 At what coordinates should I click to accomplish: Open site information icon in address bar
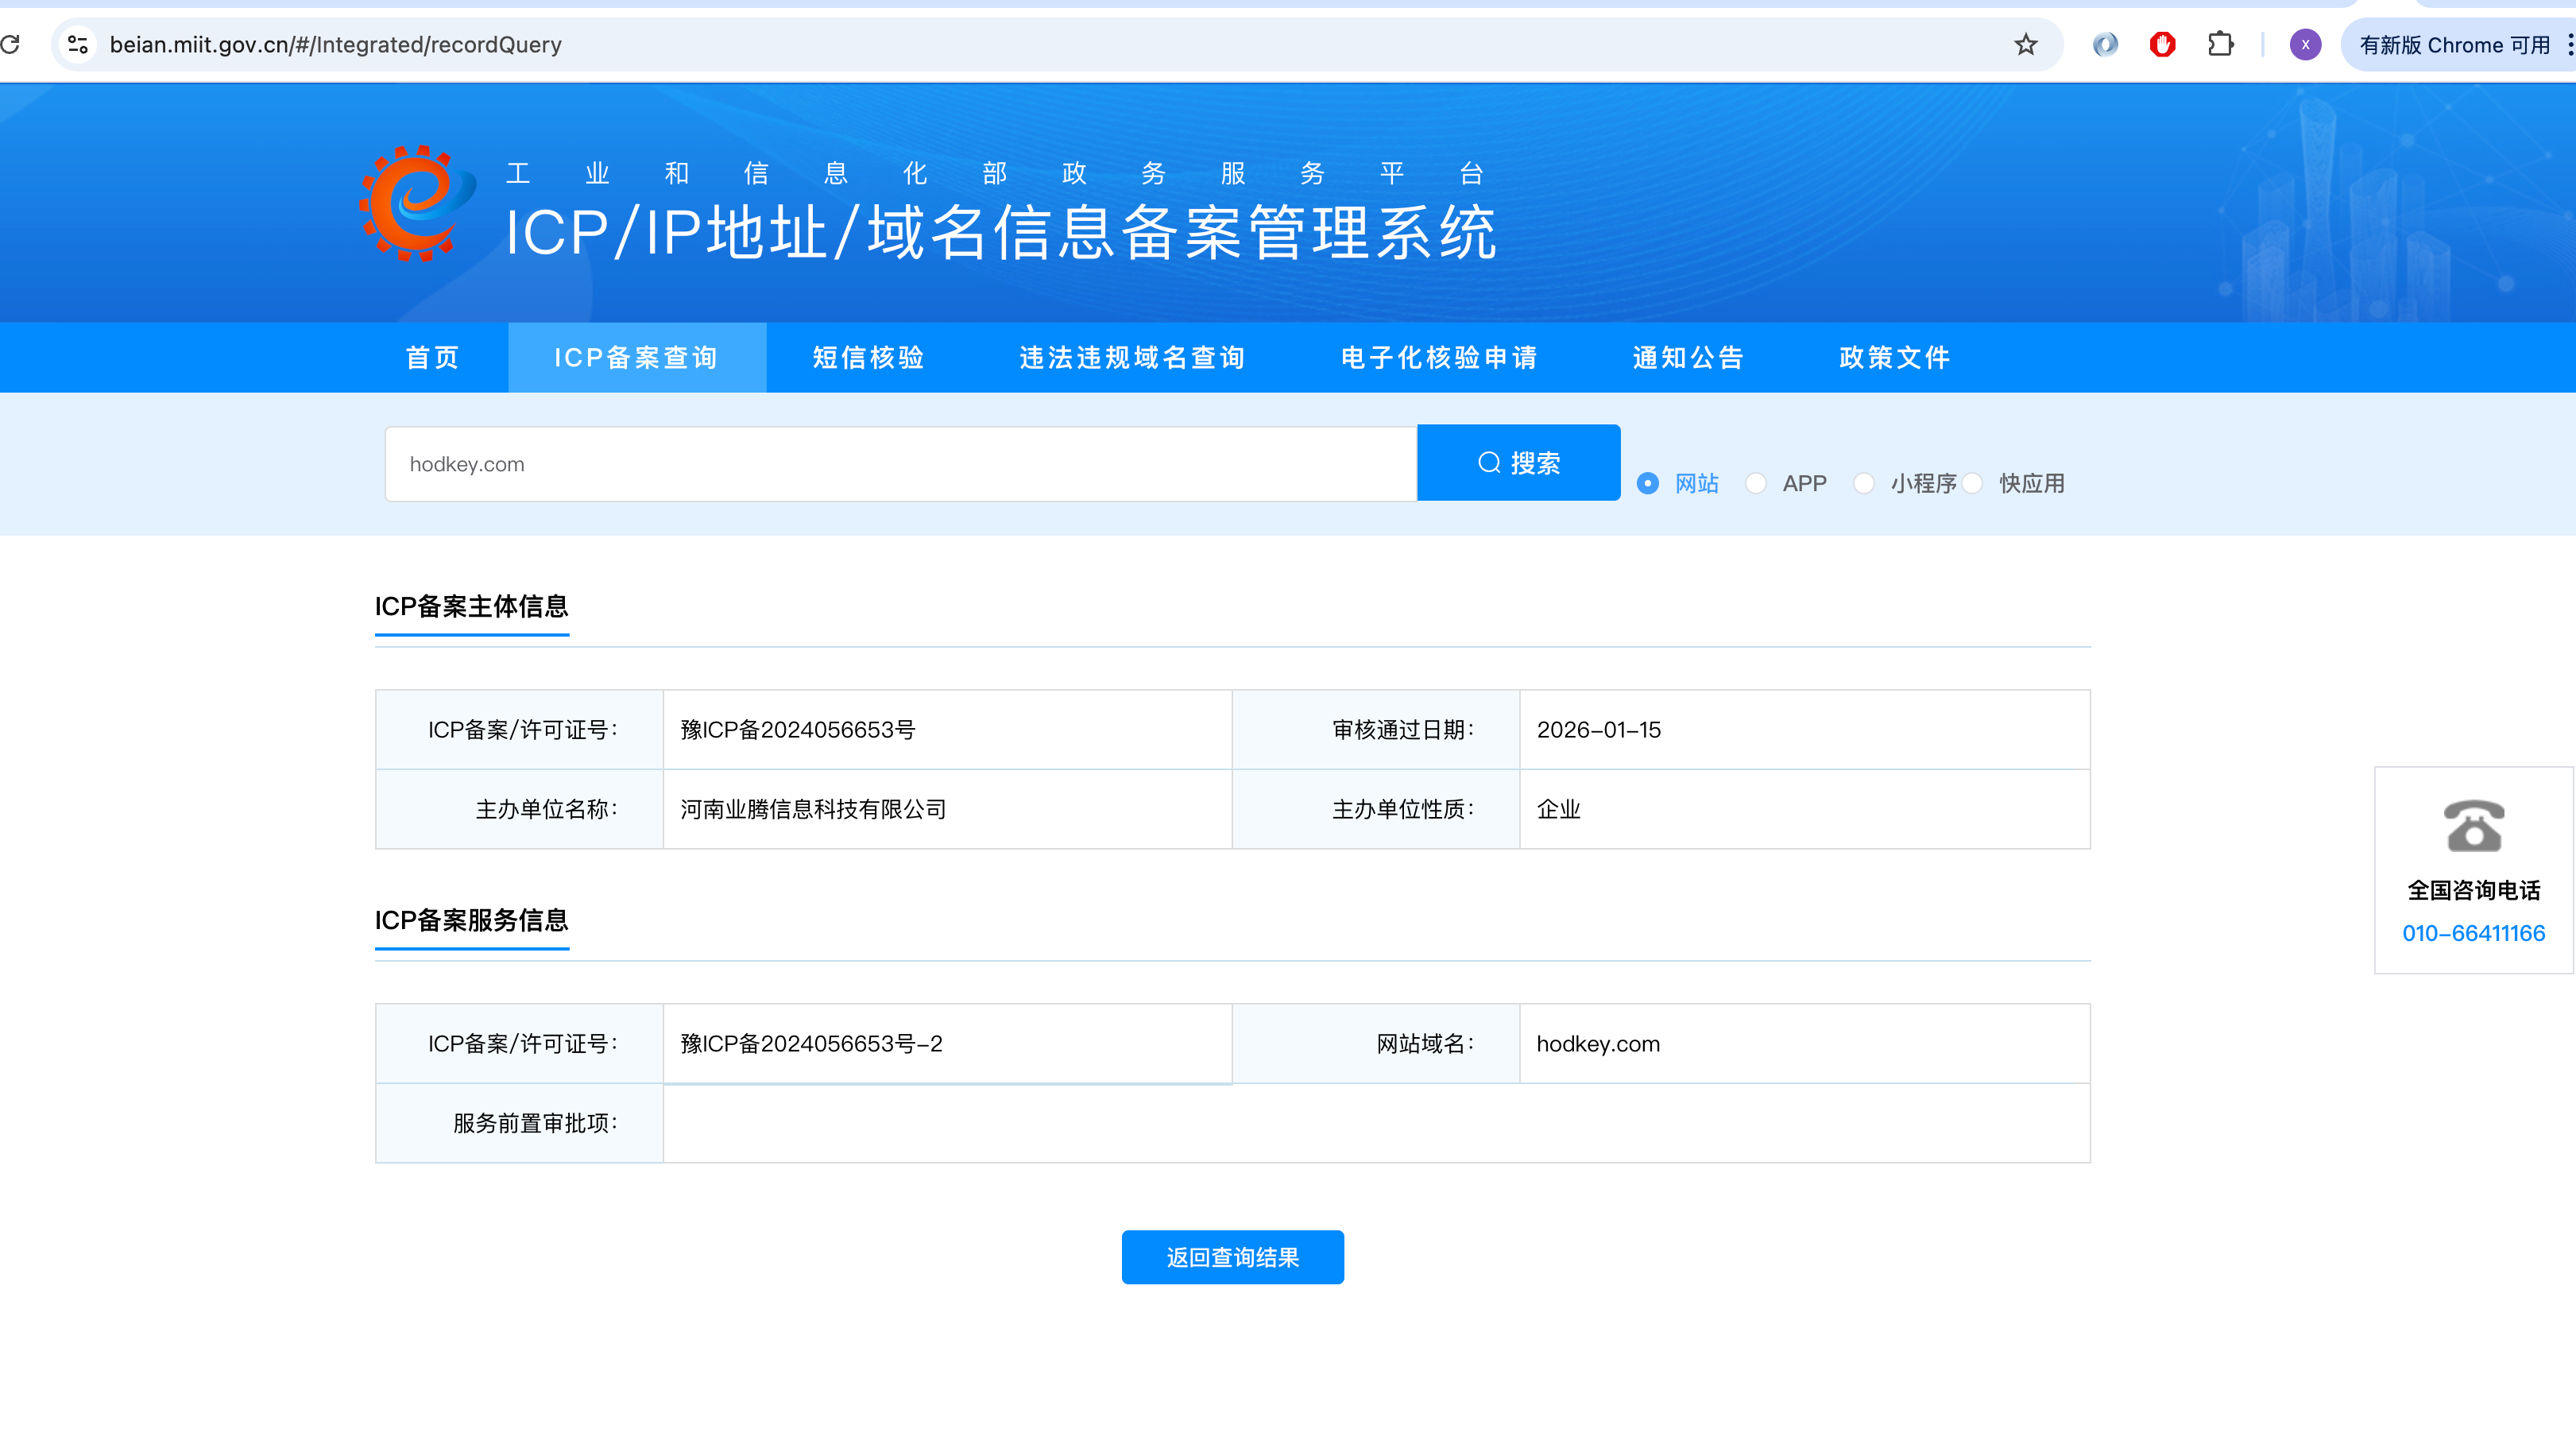(x=78, y=44)
